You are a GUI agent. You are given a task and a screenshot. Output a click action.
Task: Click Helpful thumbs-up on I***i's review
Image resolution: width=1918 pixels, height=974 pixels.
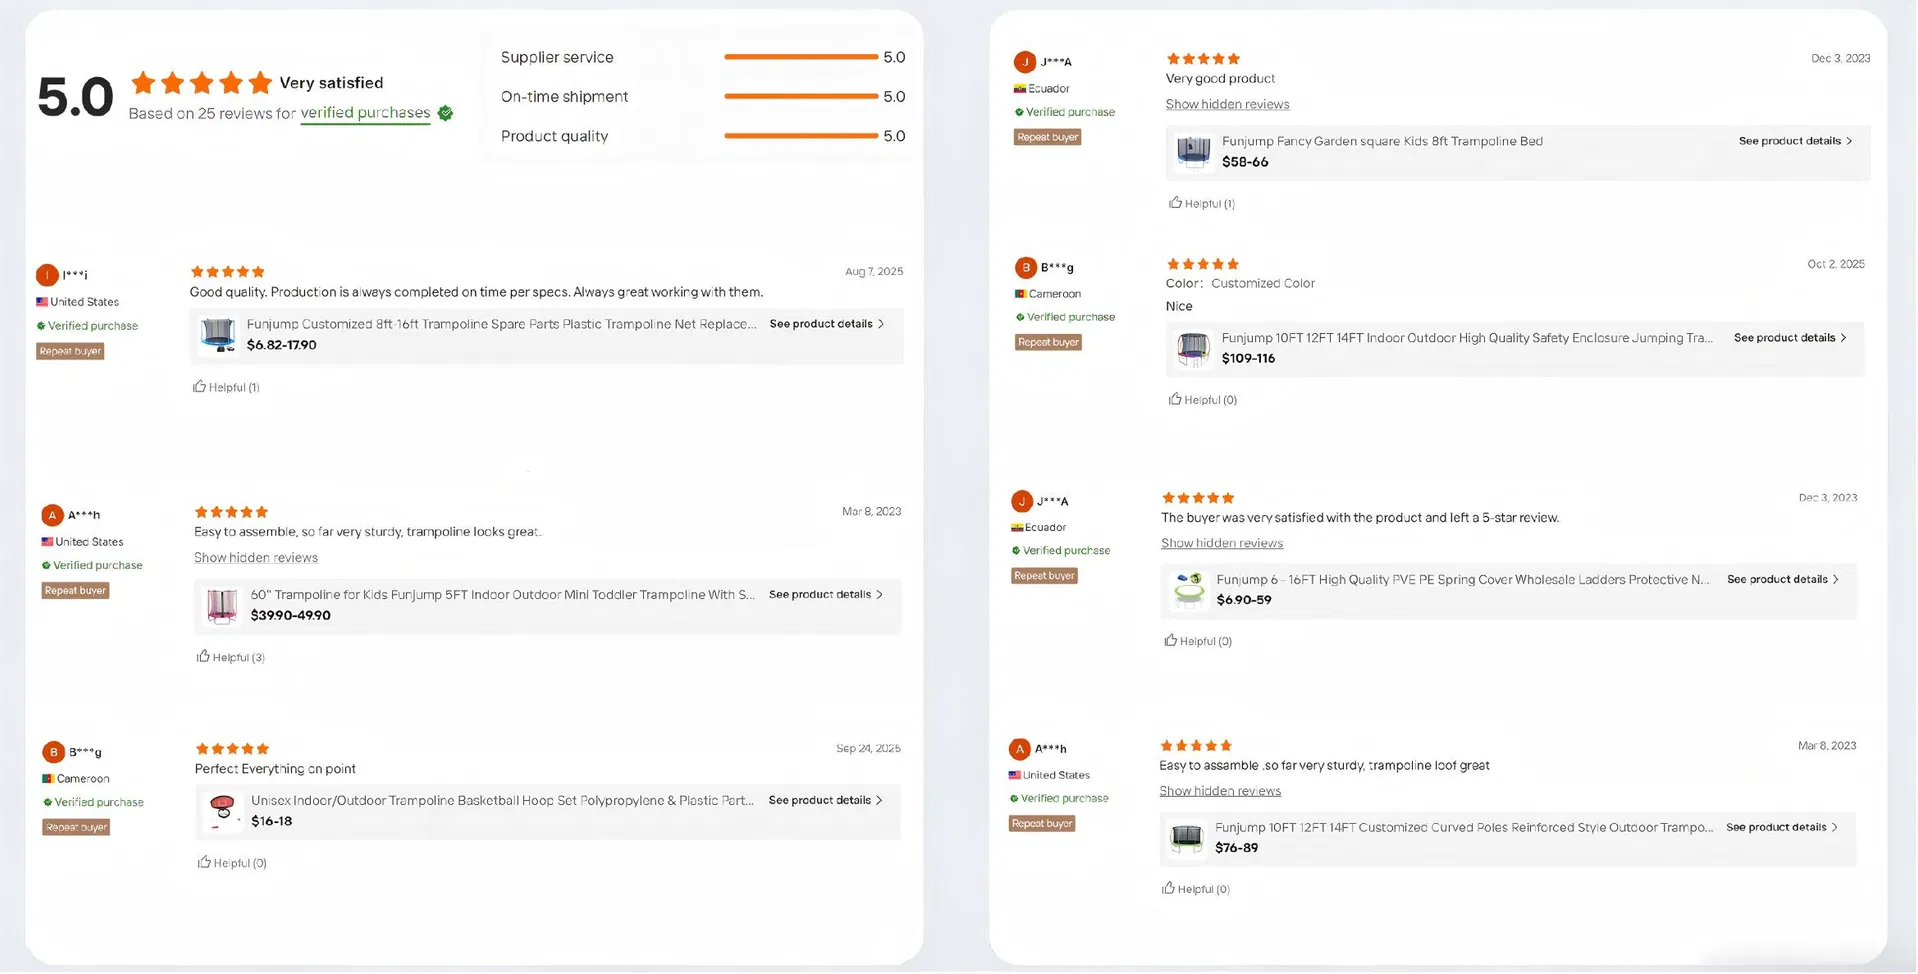tap(200, 387)
